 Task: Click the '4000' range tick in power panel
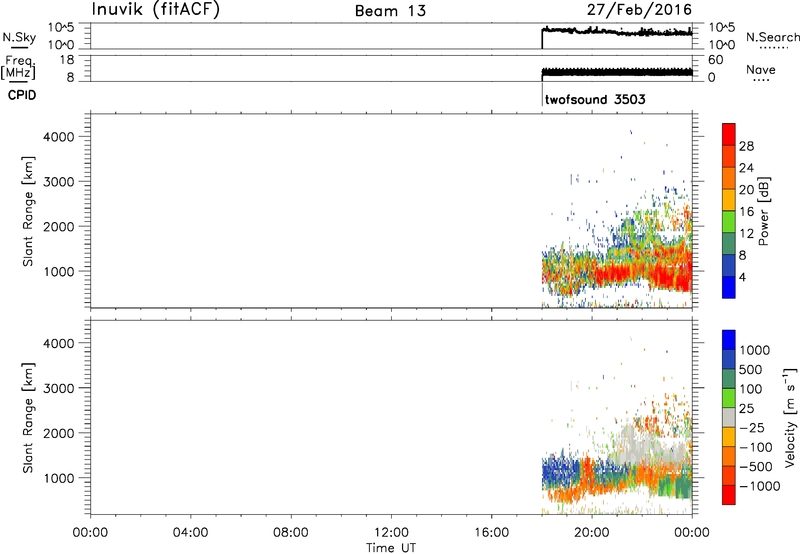[x=59, y=137]
